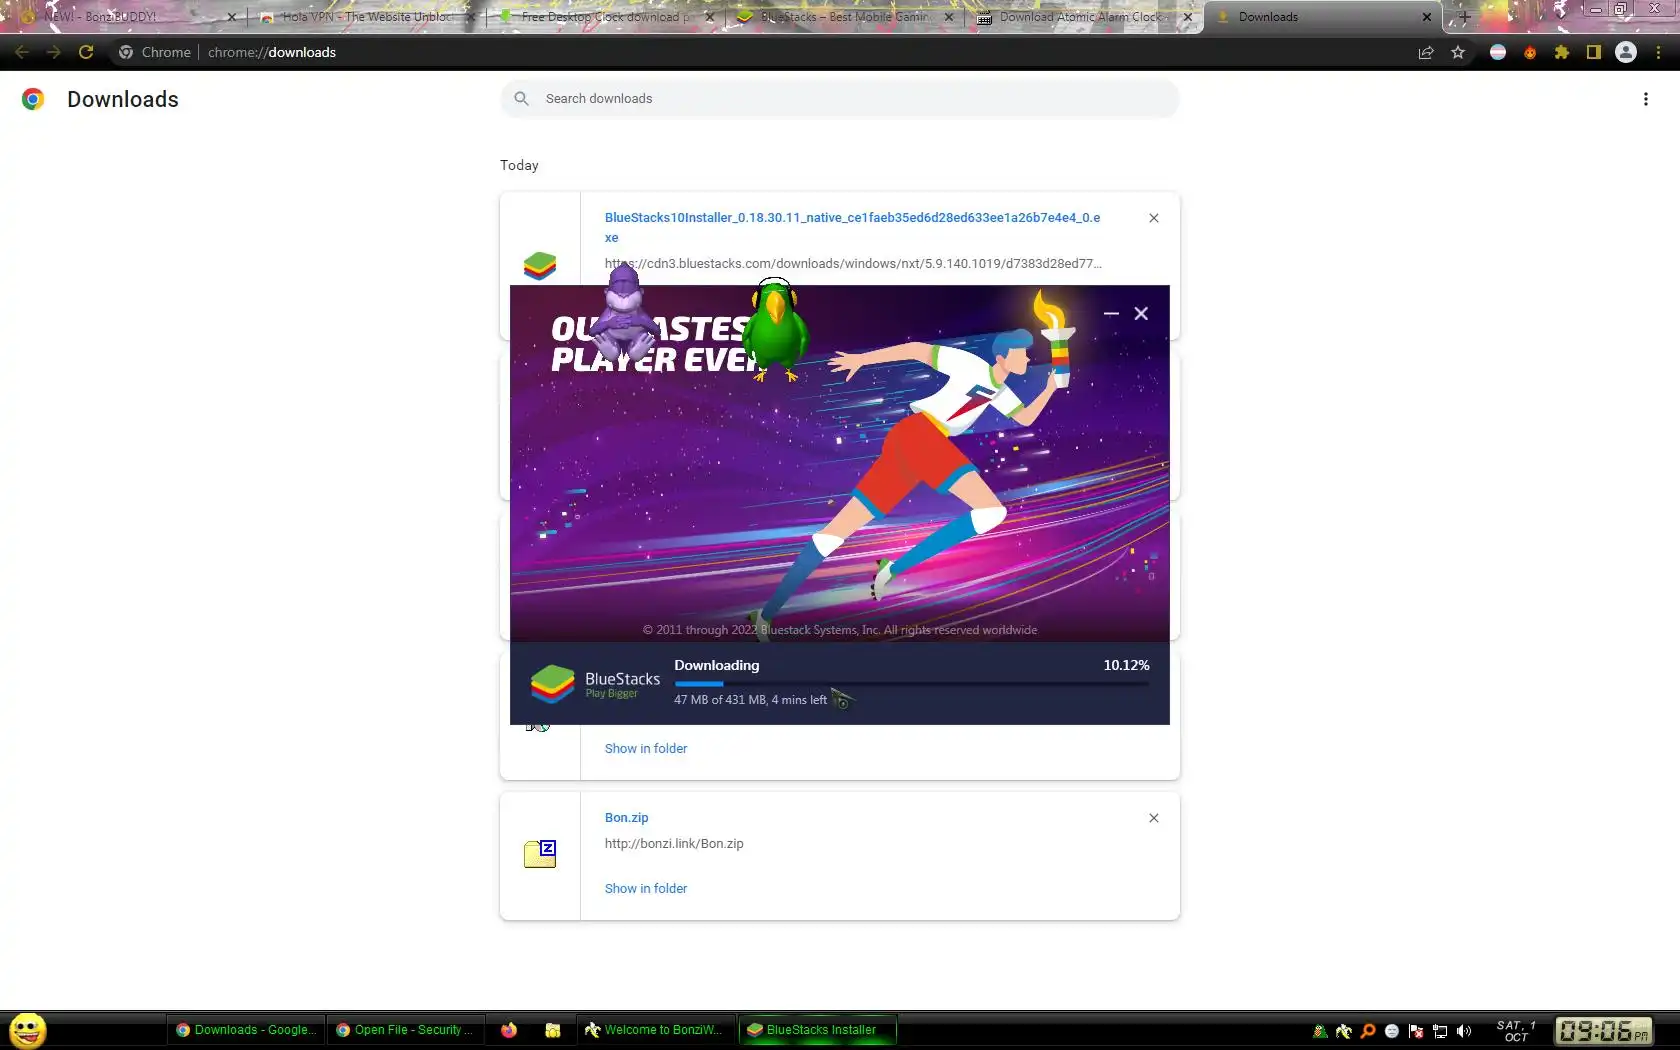
Task: Click the taskbar digital clock
Action: coord(1603,1031)
